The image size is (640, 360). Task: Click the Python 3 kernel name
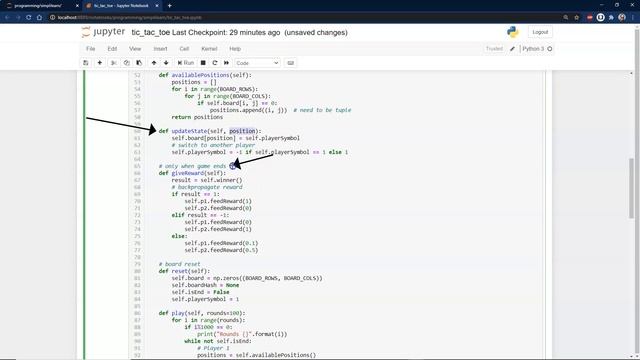pyautogui.click(x=533, y=49)
